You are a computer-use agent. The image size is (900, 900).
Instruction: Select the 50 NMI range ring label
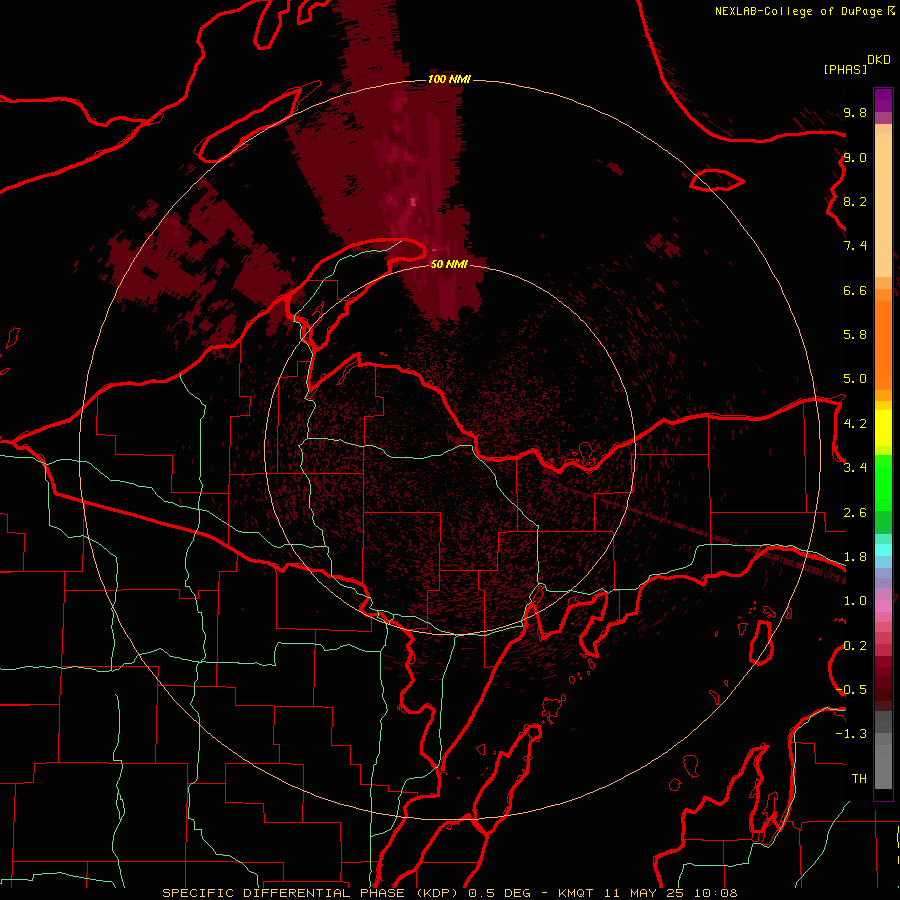(x=449, y=264)
